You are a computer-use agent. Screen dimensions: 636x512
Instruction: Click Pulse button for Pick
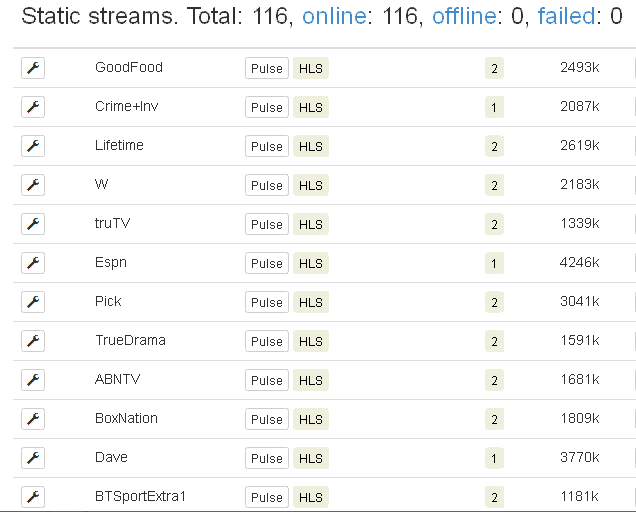(x=267, y=301)
